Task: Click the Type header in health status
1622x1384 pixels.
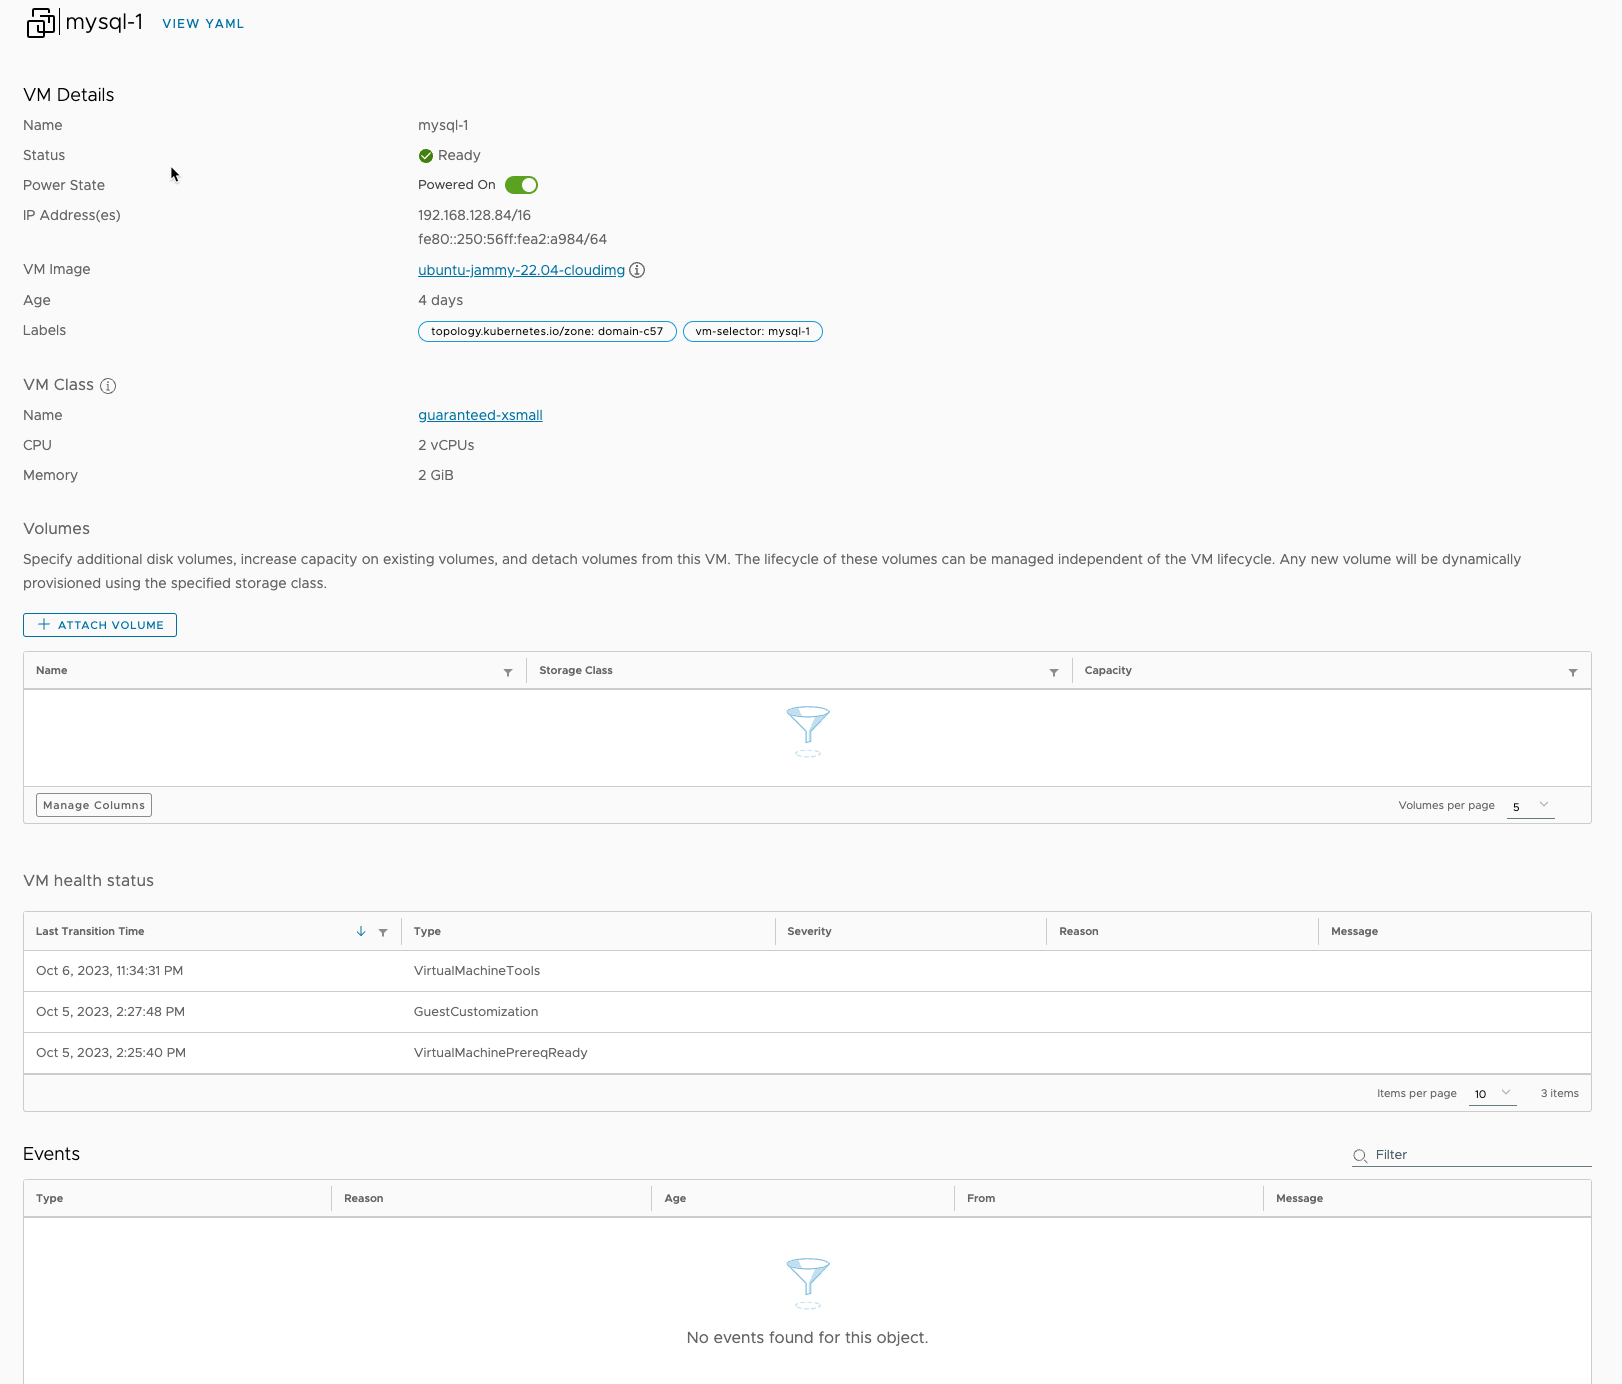Action: click(x=427, y=931)
